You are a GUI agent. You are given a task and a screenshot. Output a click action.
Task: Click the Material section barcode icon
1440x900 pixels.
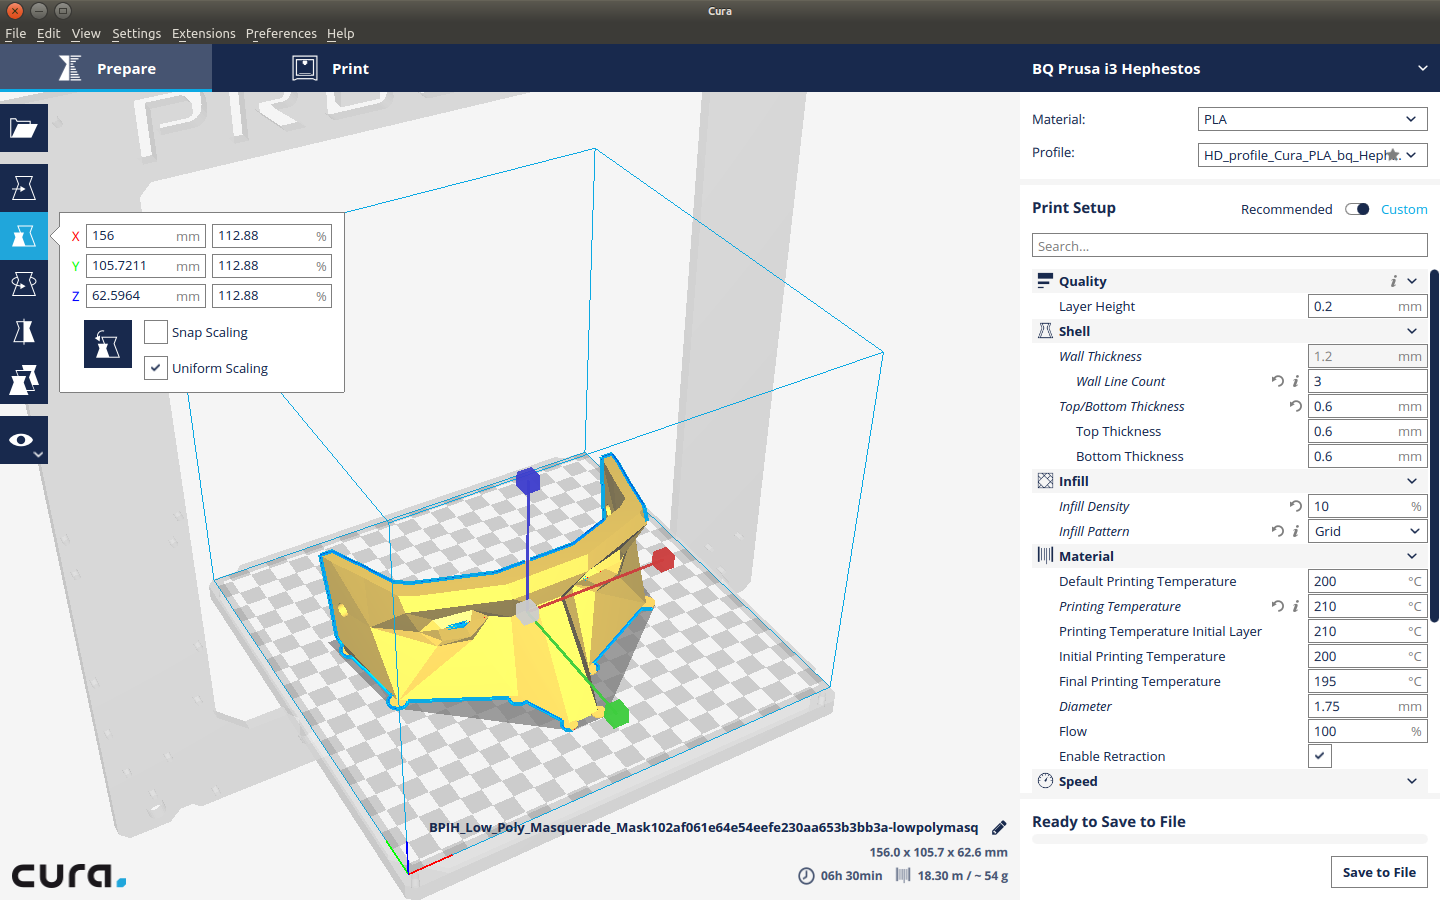(x=1045, y=556)
